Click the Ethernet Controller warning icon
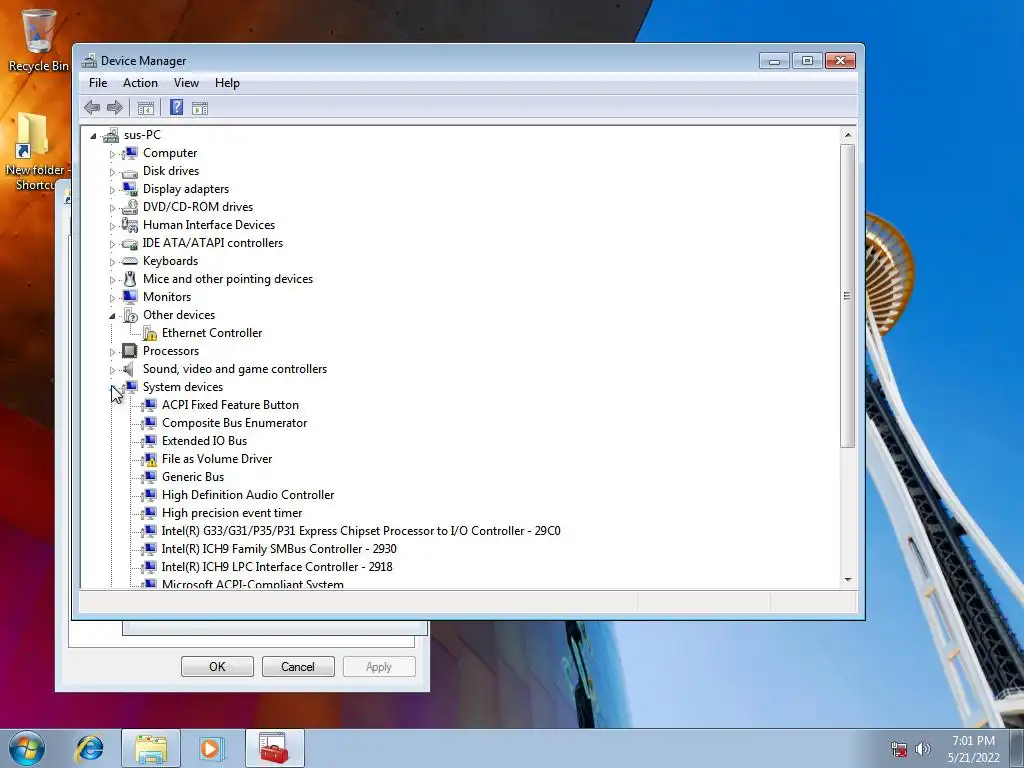The width and height of the screenshot is (1024, 768). [x=150, y=333]
